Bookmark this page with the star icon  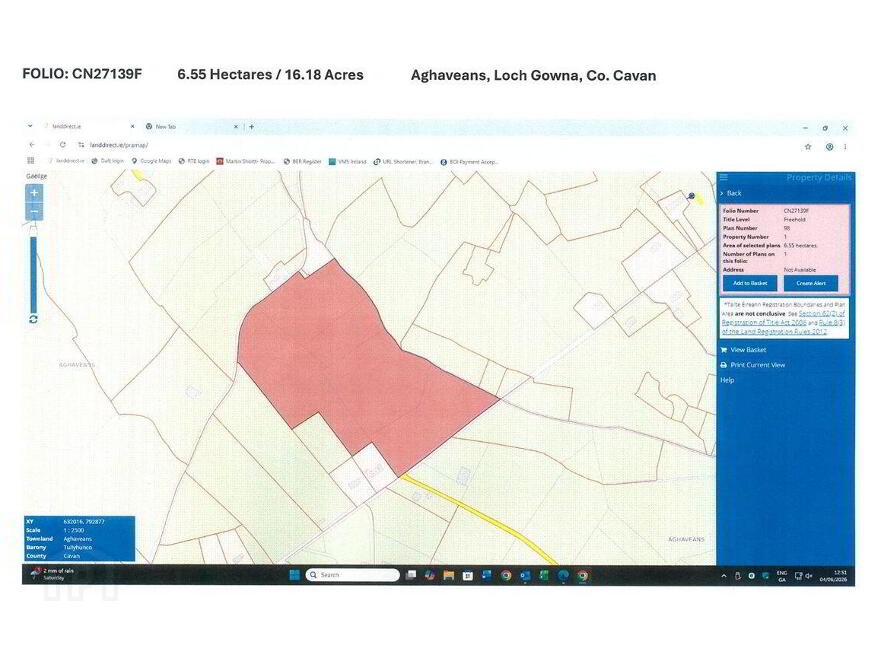(x=808, y=147)
